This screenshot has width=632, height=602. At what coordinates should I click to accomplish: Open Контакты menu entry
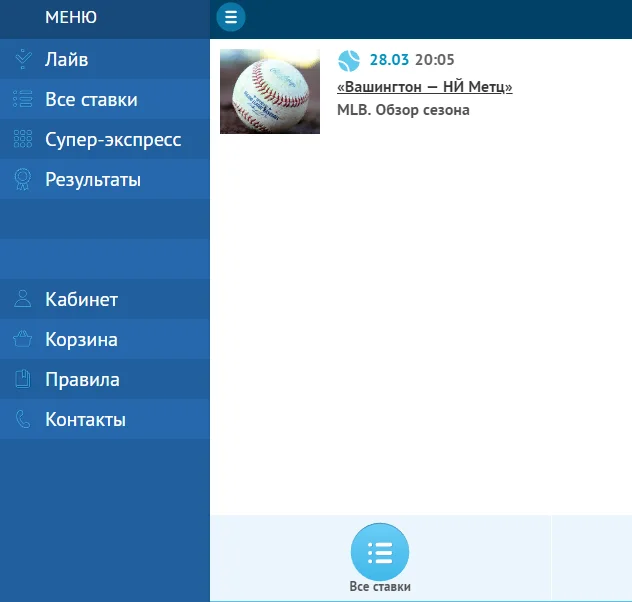tap(105, 419)
